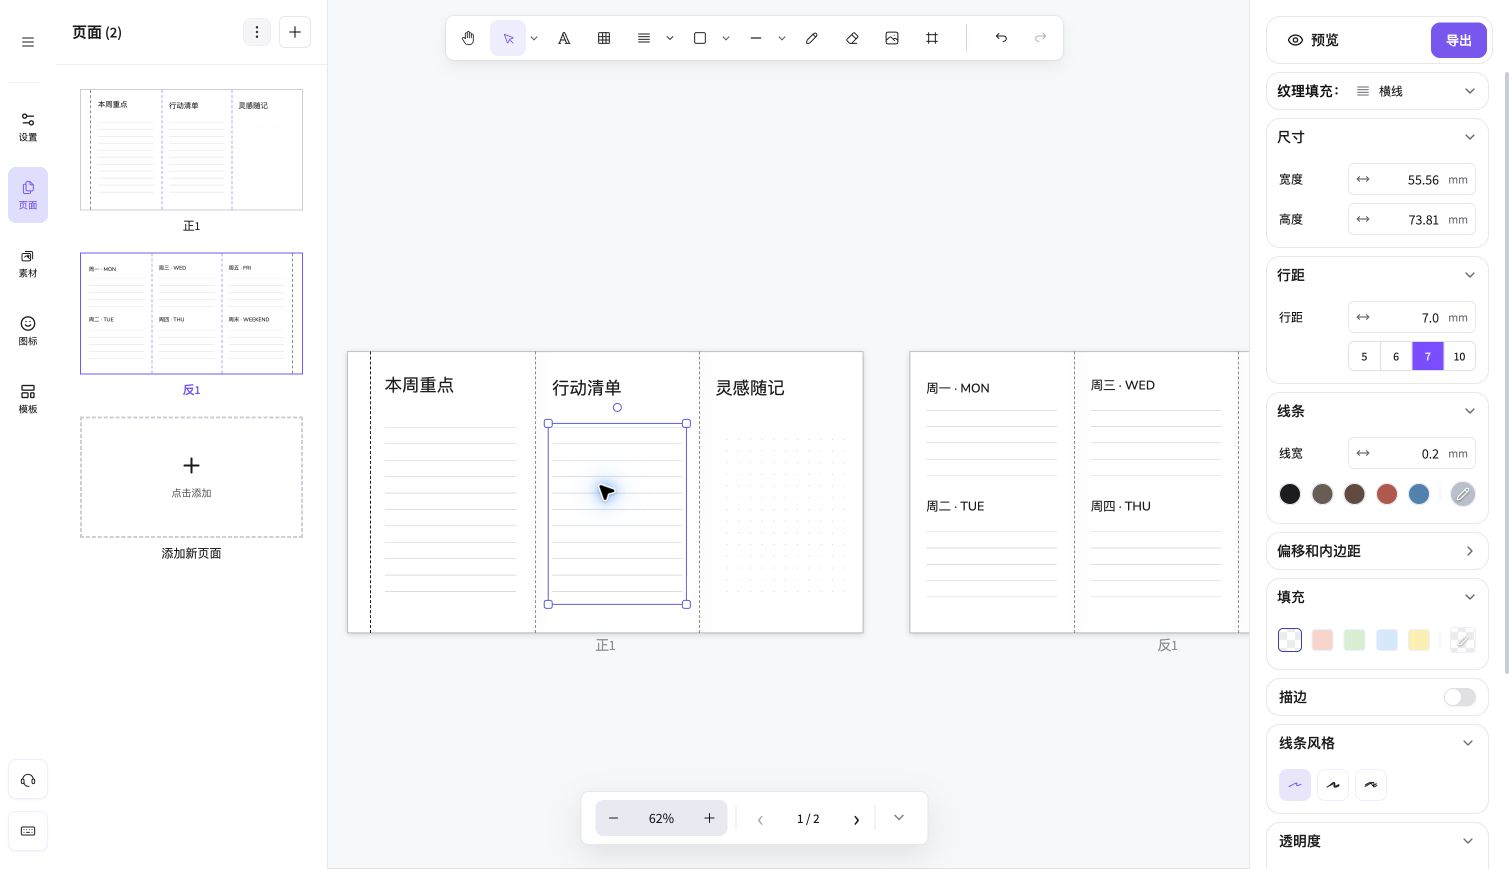1509x869 pixels.
Task: Open the 素材 sidebar tab
Action: 28,263
